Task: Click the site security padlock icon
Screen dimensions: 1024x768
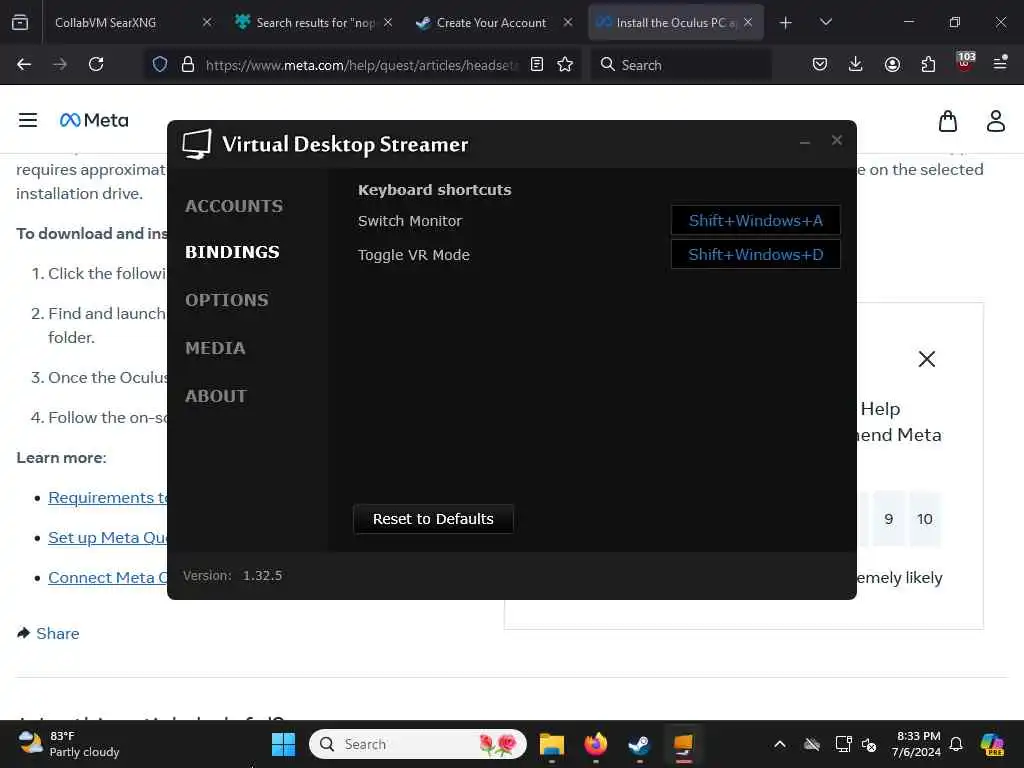Action: pos(188,64)
